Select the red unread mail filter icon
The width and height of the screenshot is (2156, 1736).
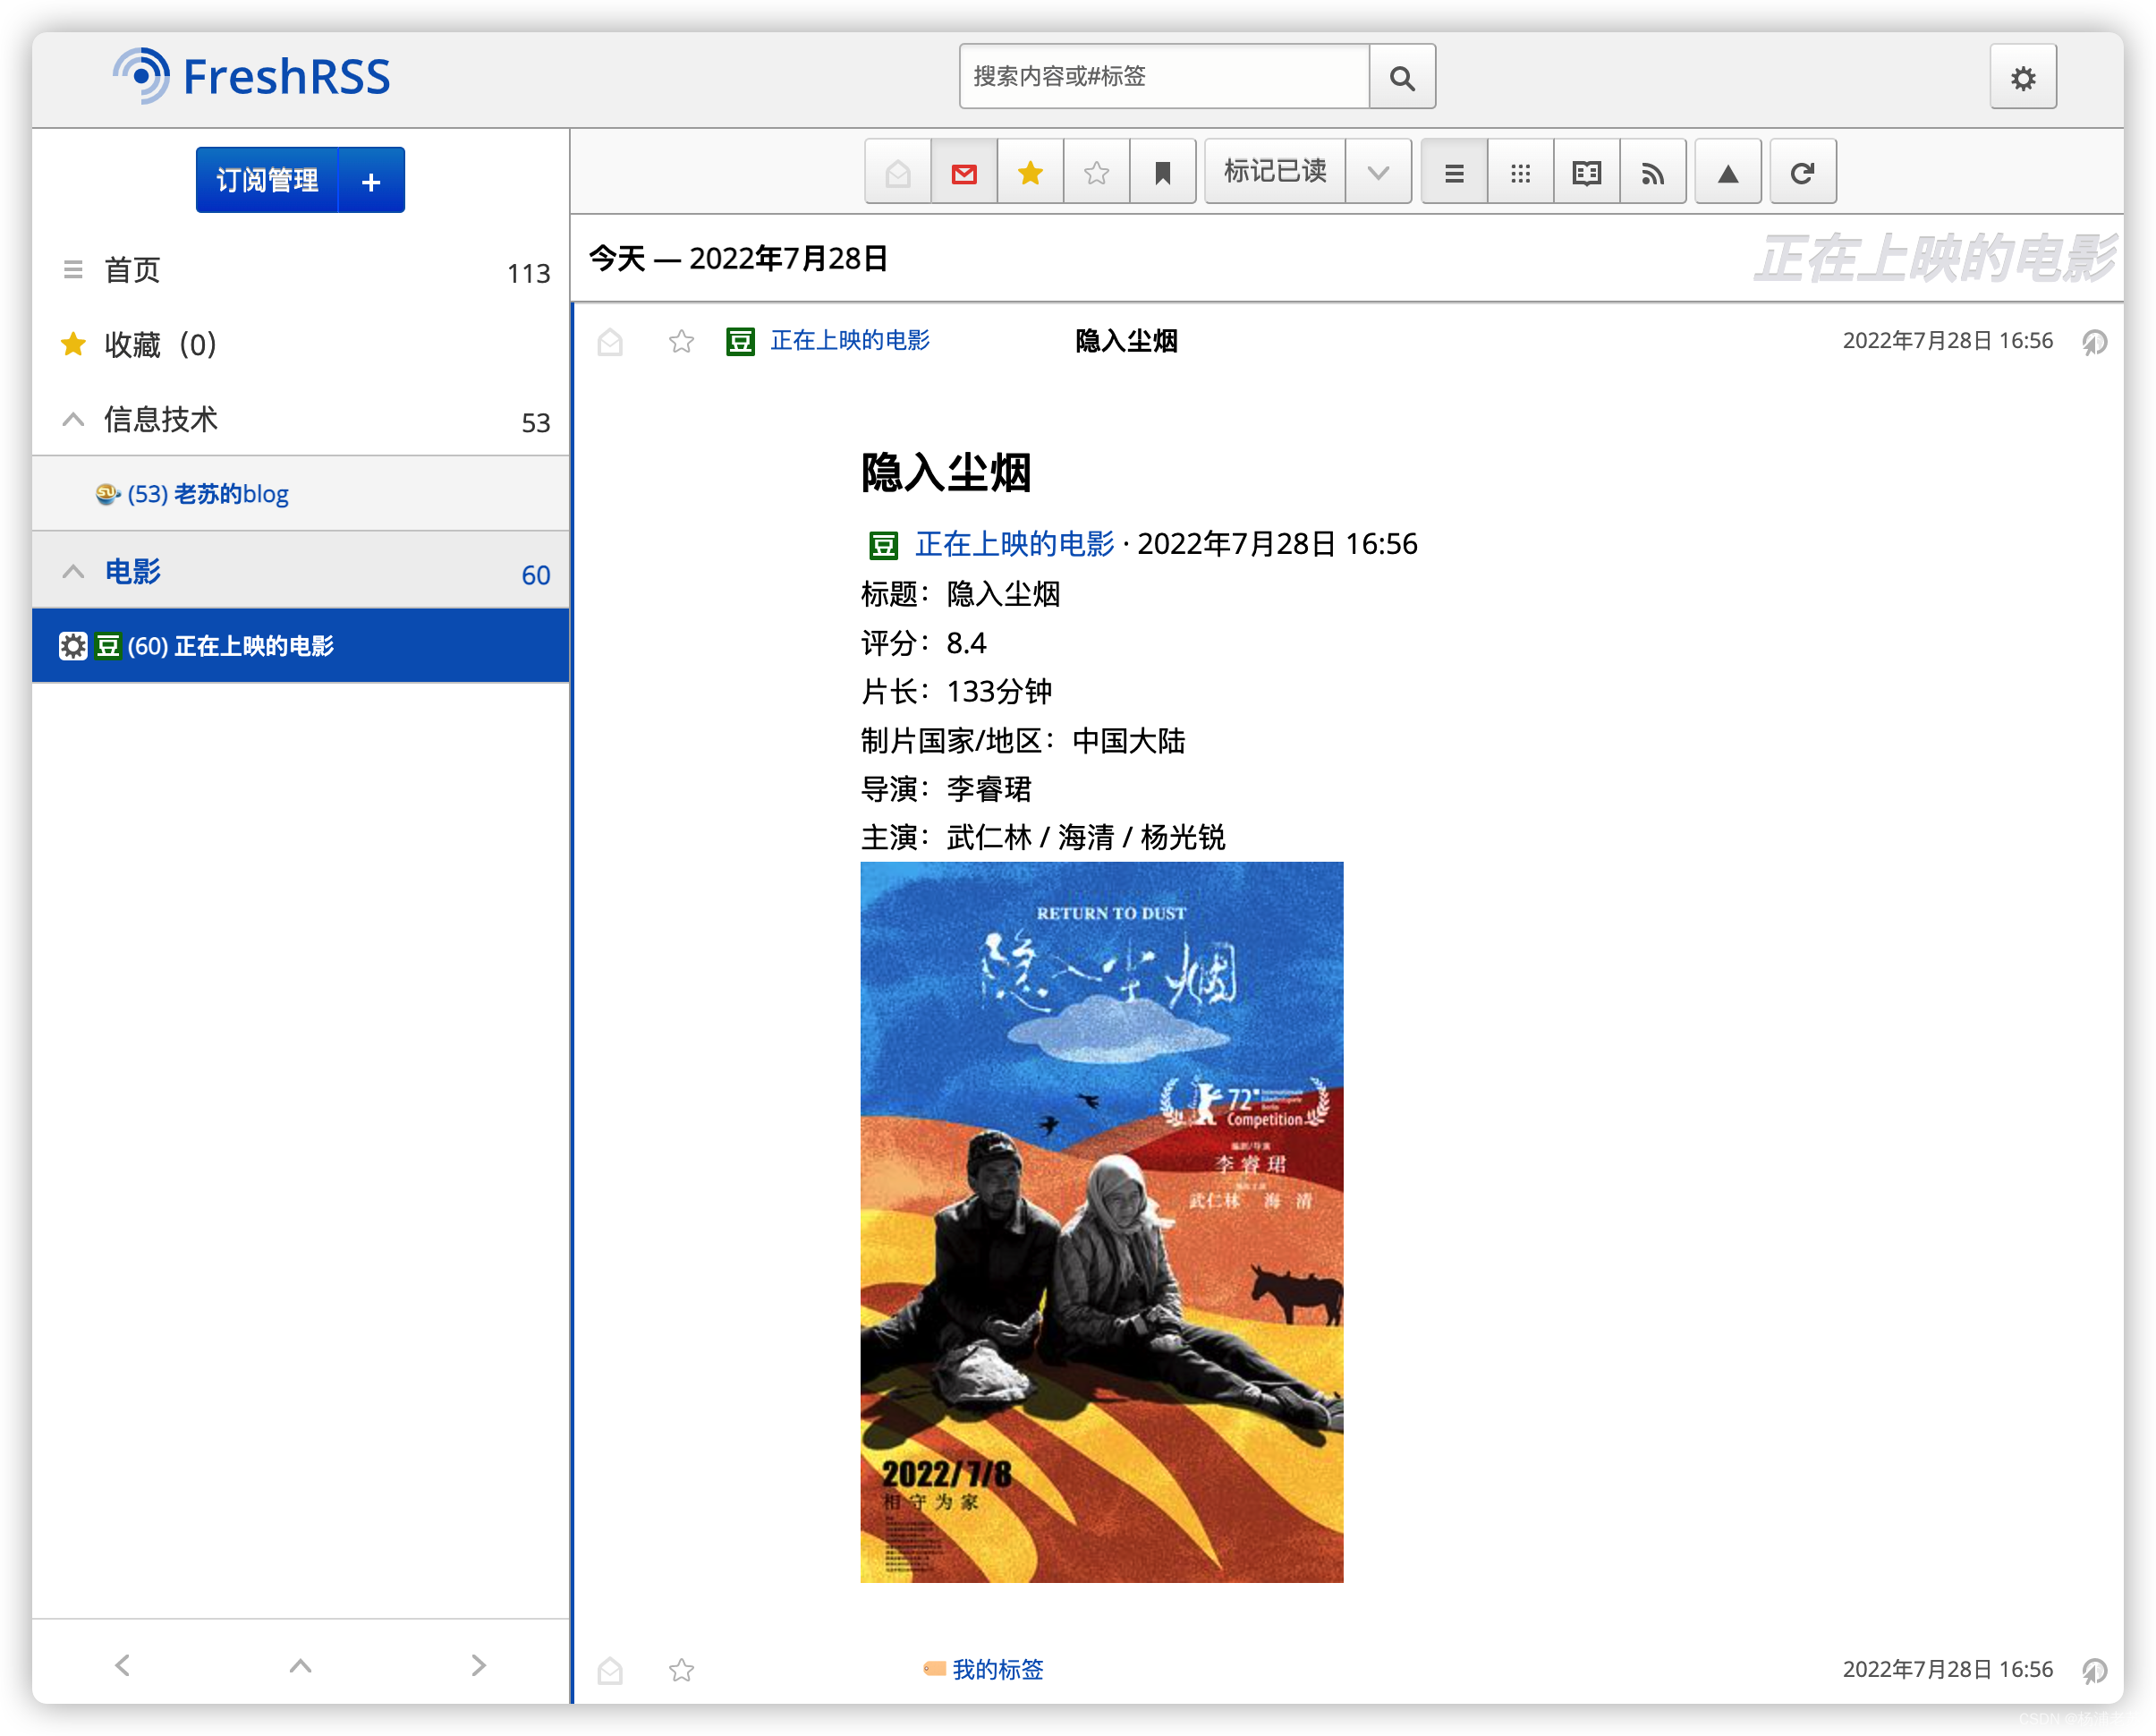[963, 171]
